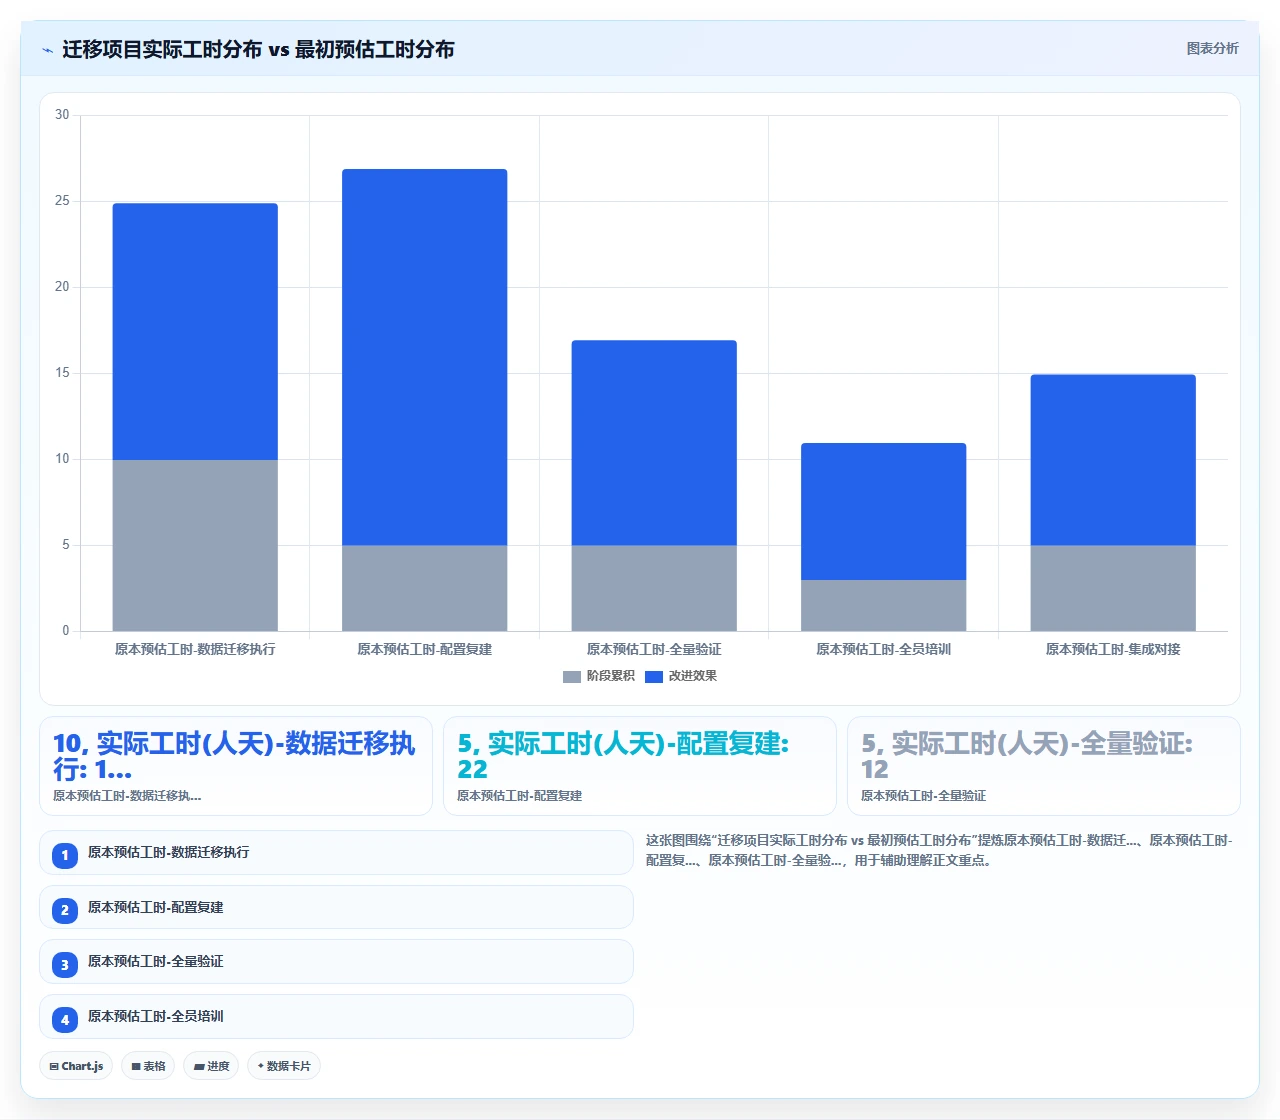Click x-axis label 原本预估工时-配置复建
This screenshot has width=1280, height=1120.
(x=425, y=649)
